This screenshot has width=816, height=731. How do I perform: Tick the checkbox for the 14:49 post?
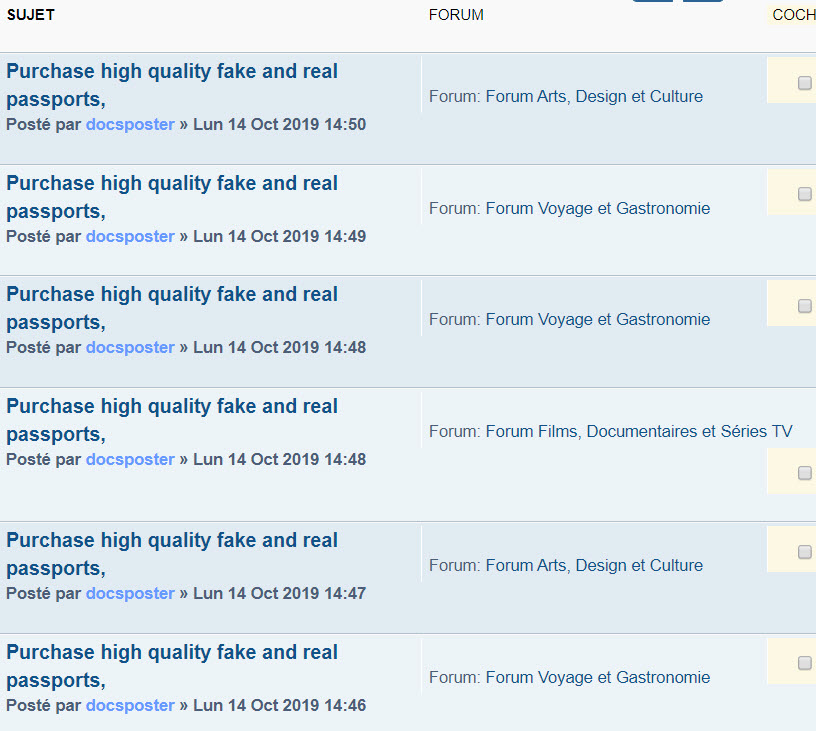(x=805, y=194)
